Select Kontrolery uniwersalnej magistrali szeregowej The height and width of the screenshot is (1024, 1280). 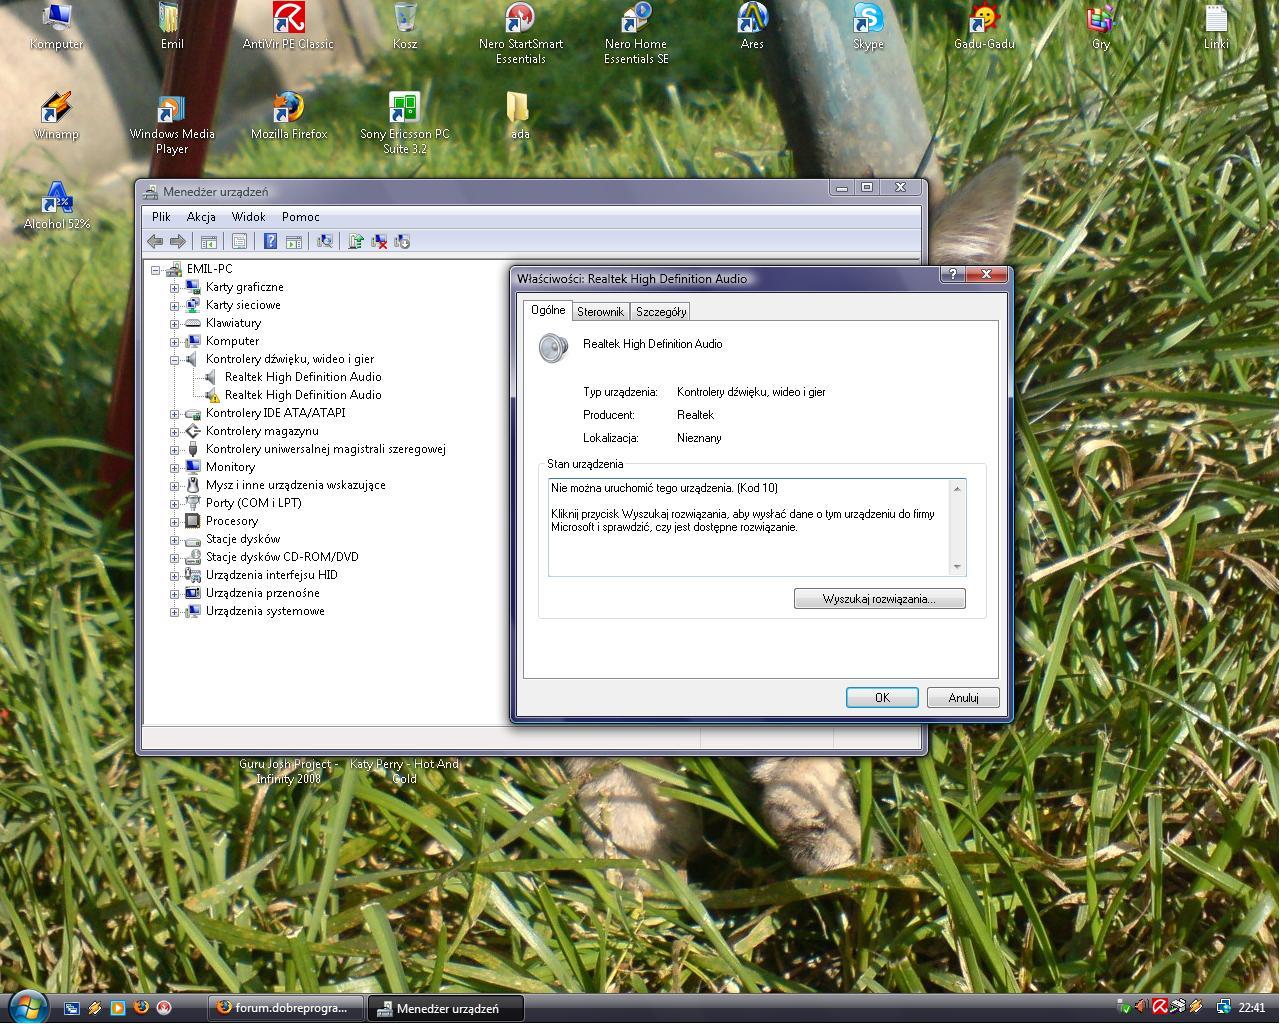pos(325,449)
